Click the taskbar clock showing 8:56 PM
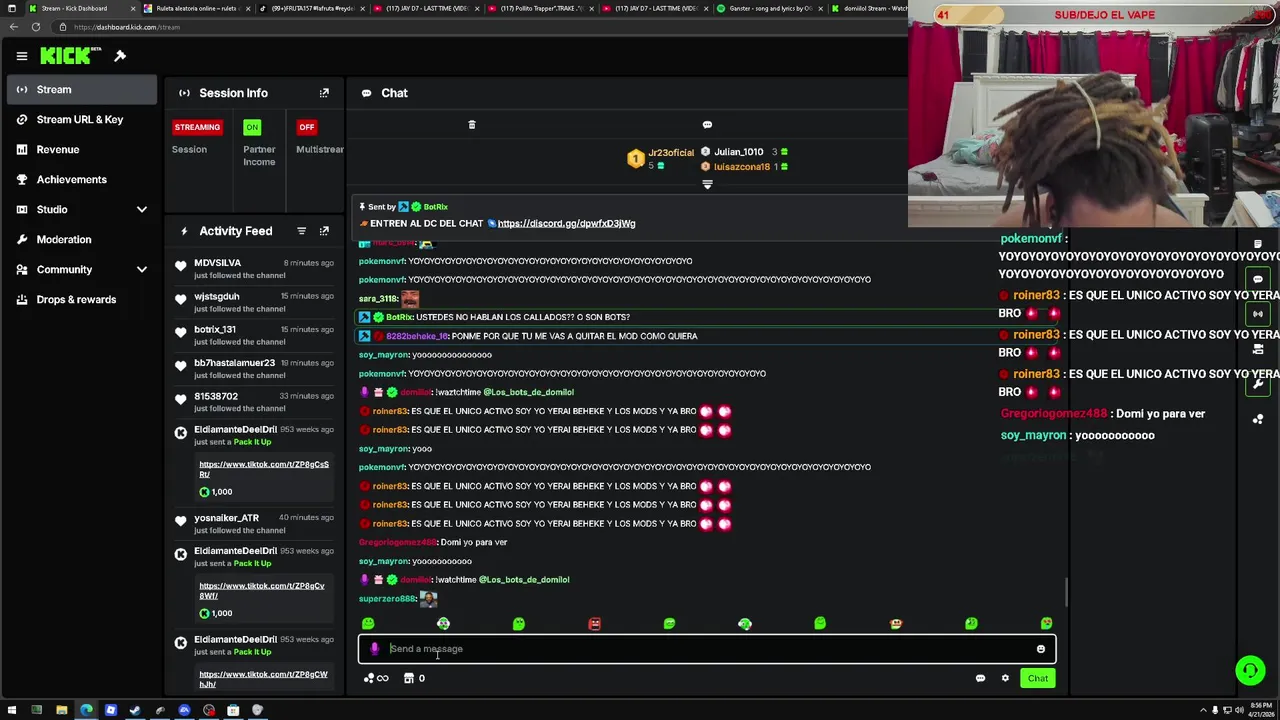This screenshot has height=720, width=1280. pyautogui.click(x=1261, y=711)
